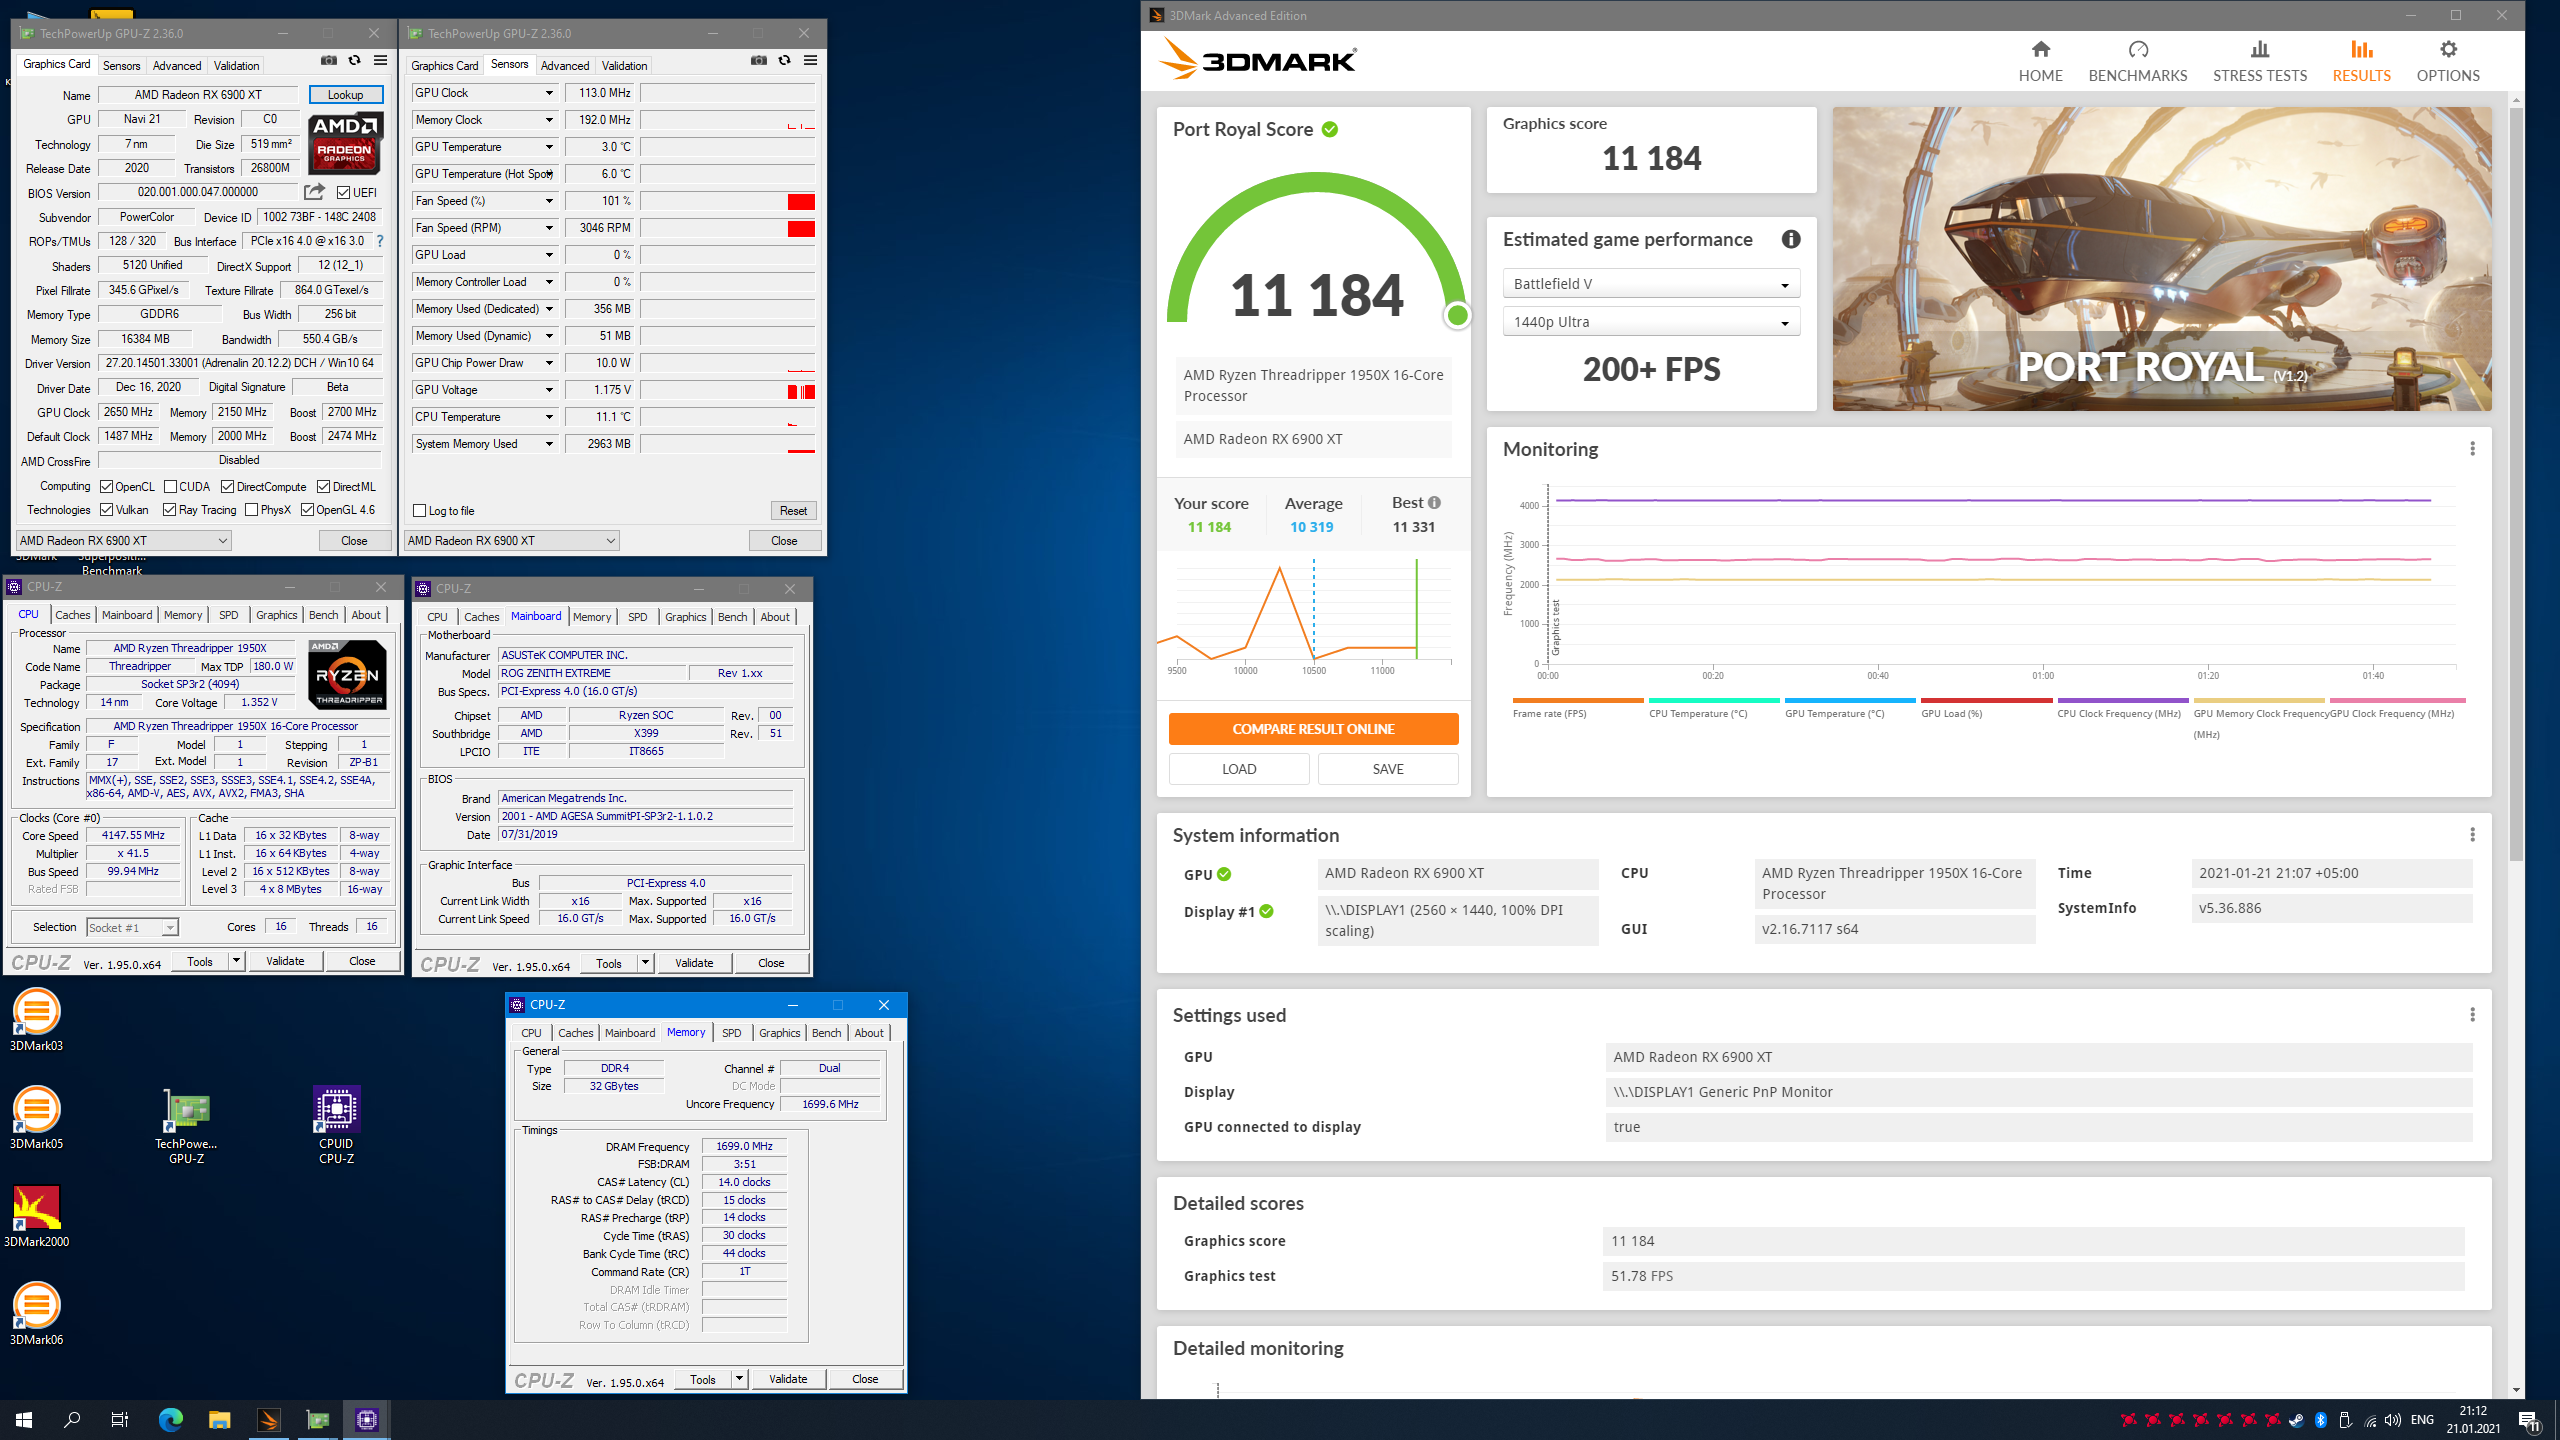Click Reset button in GPU-Z Sensors
The height and width of the screenshot is (1440, 2560).
pos(793,511)
